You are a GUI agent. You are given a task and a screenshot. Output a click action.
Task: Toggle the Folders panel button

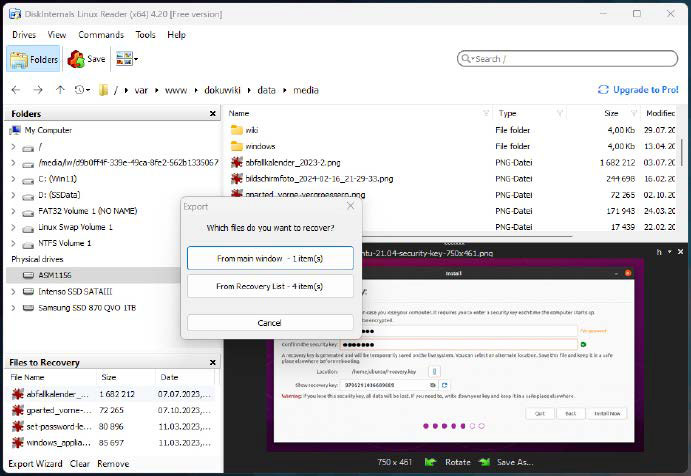pyautogui.click(x=33, y=59)
